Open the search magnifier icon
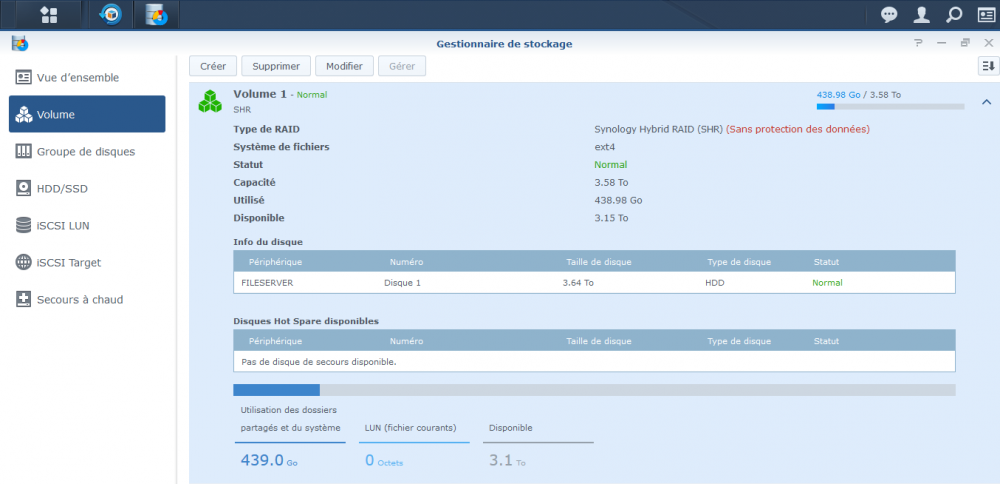 point(953,15)
